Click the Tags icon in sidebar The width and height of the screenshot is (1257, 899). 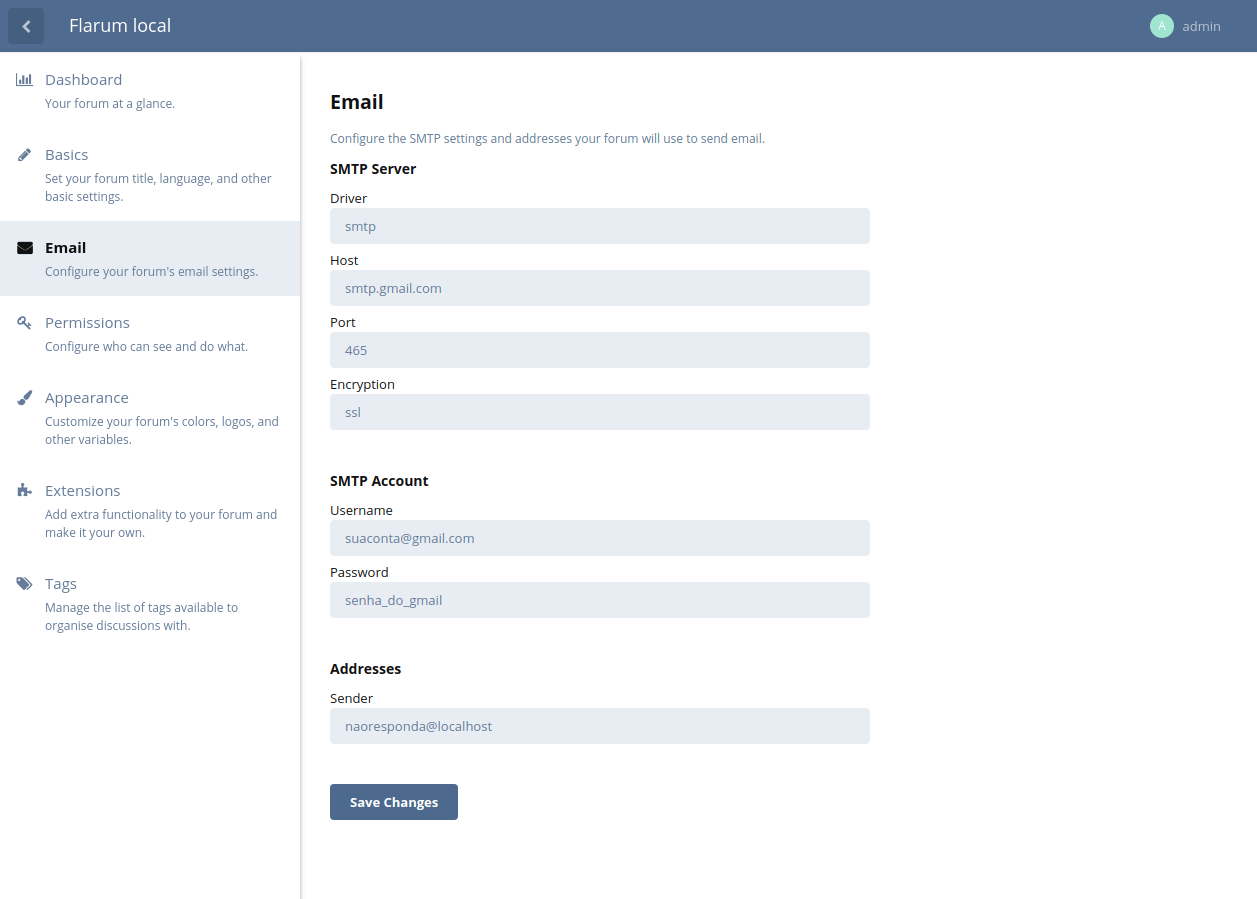pyautogui.click(x=24, y=584)
